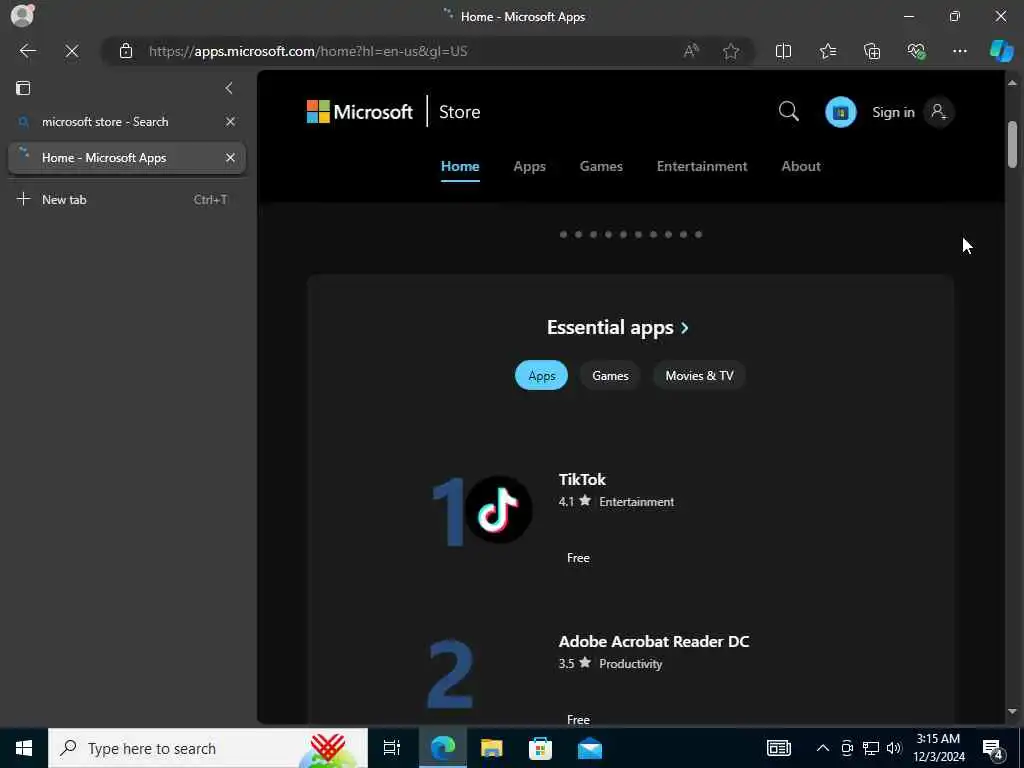This screenshot has width=1024, height=768.
Task: Open the Essential apps heading
Action: click(x=610, y=327)
